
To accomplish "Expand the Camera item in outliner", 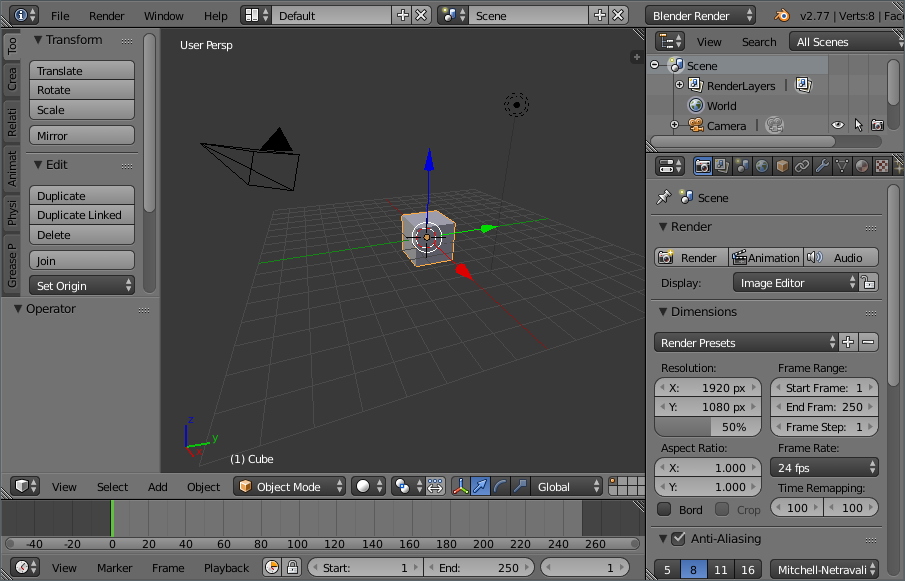I will 674,125.
